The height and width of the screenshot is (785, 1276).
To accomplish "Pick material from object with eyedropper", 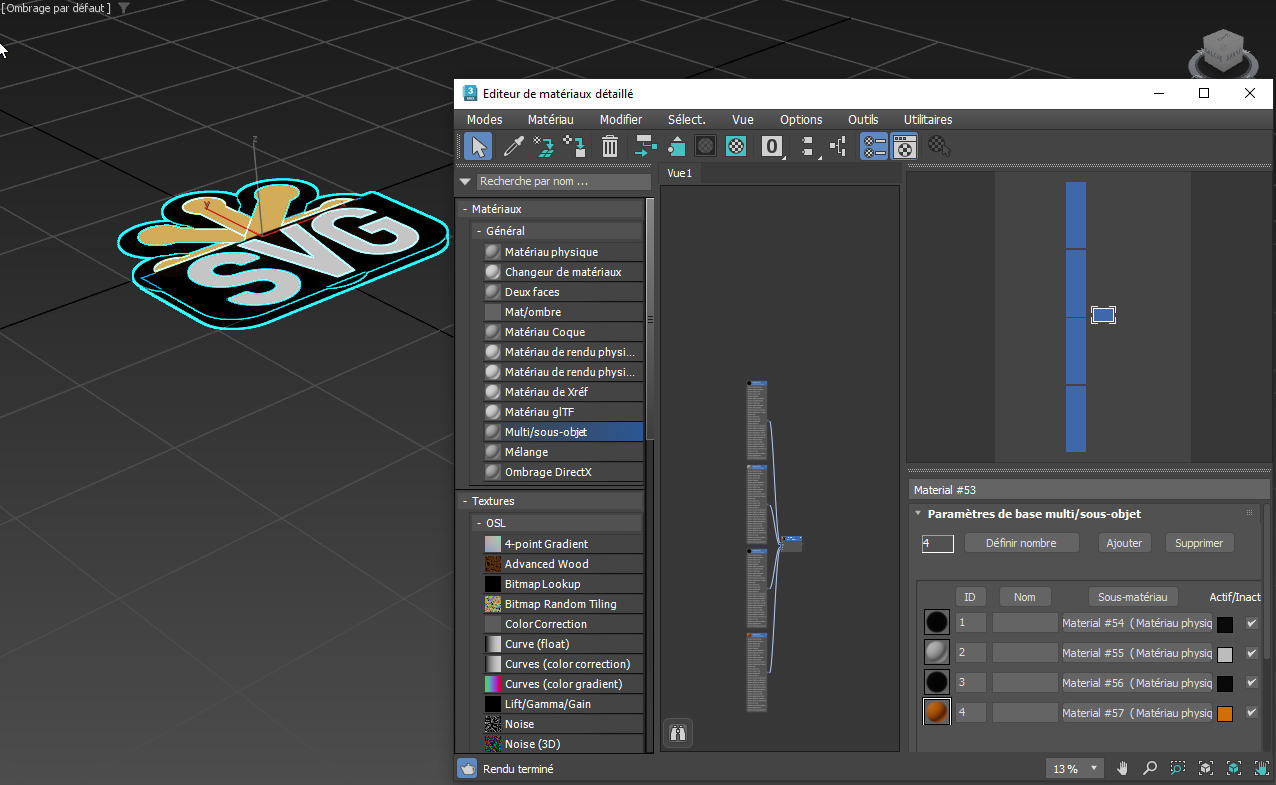I will [x=513, y=147].
